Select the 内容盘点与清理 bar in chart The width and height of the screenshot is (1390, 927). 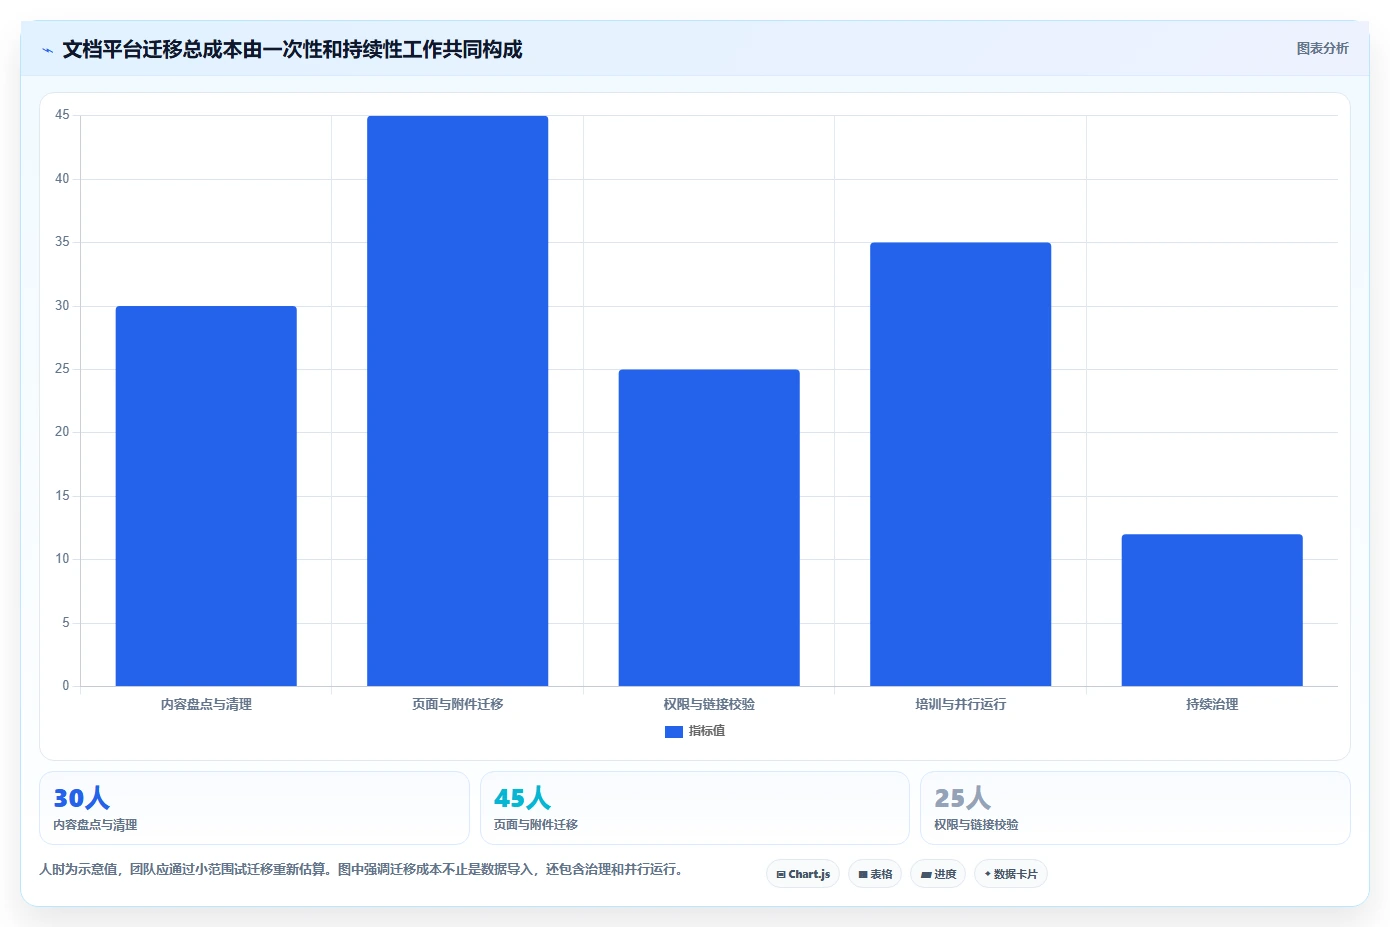[206, 496]
